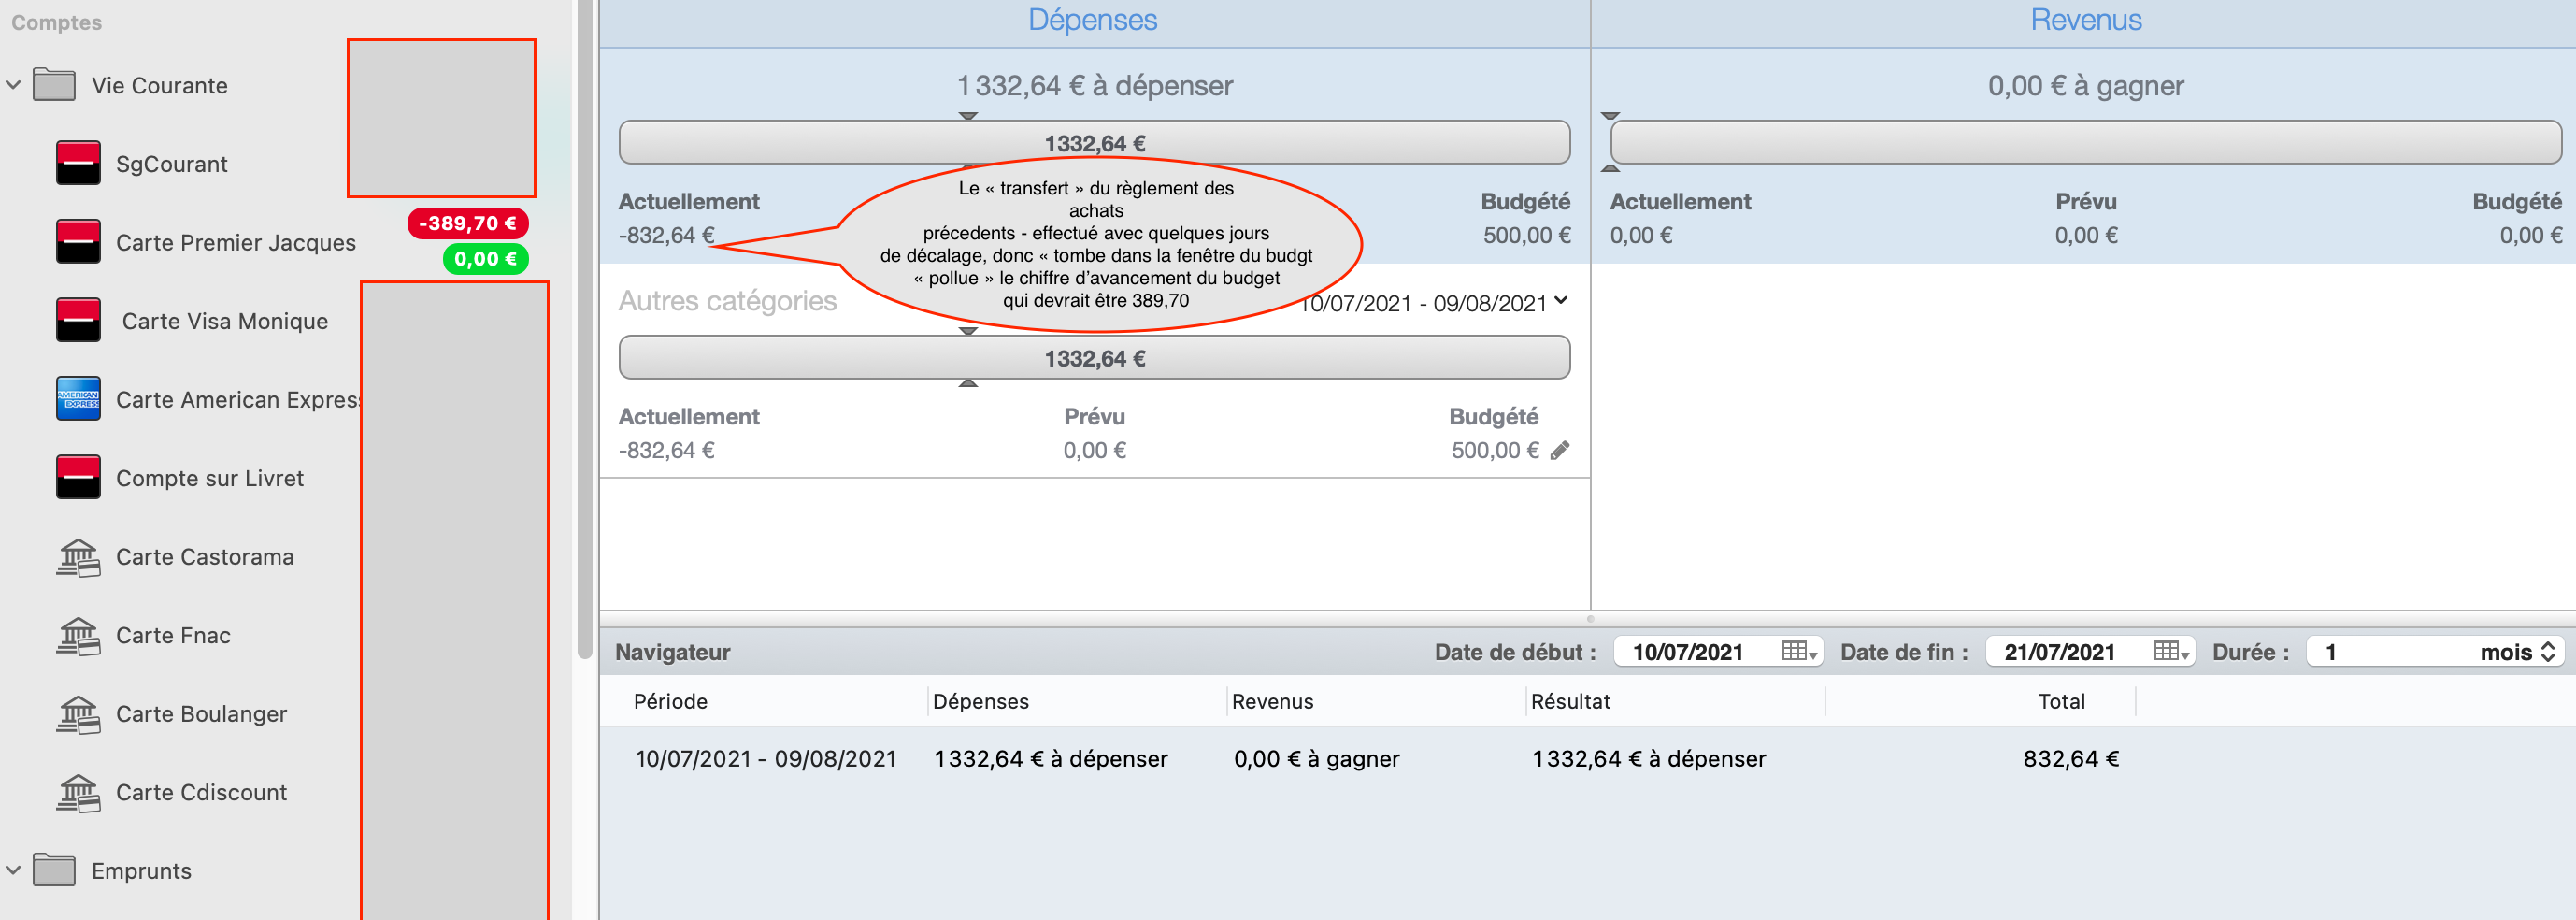This screenshot has height=920, width=2576.
Task: Click the Carte Boulanger bank icon
Action: (x=80, y=713)
